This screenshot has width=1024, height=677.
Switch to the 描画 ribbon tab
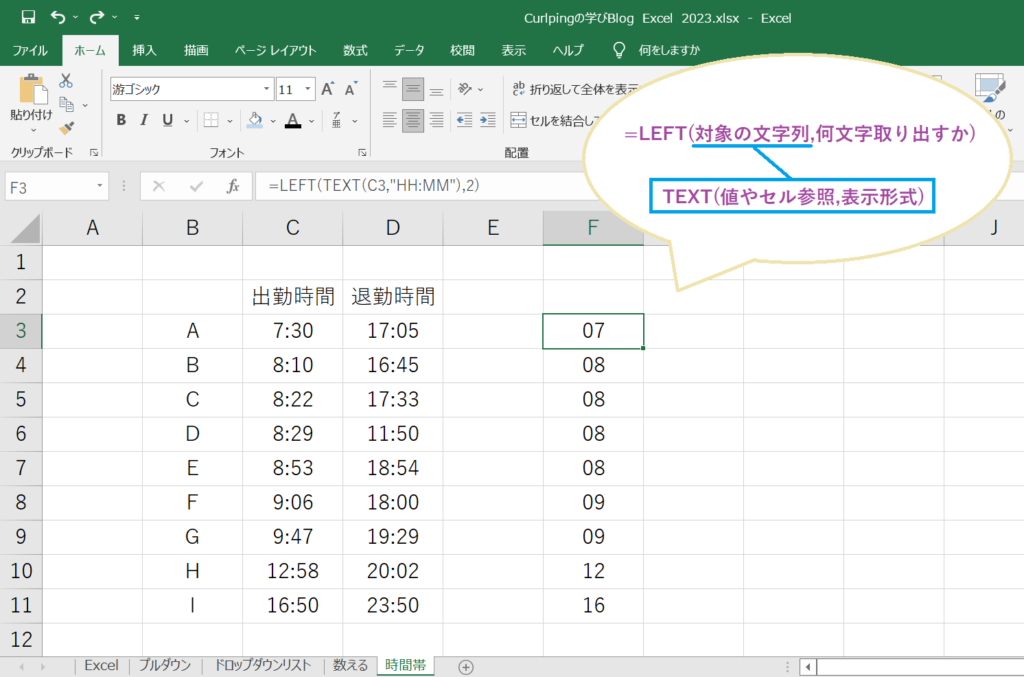point(196,50)
